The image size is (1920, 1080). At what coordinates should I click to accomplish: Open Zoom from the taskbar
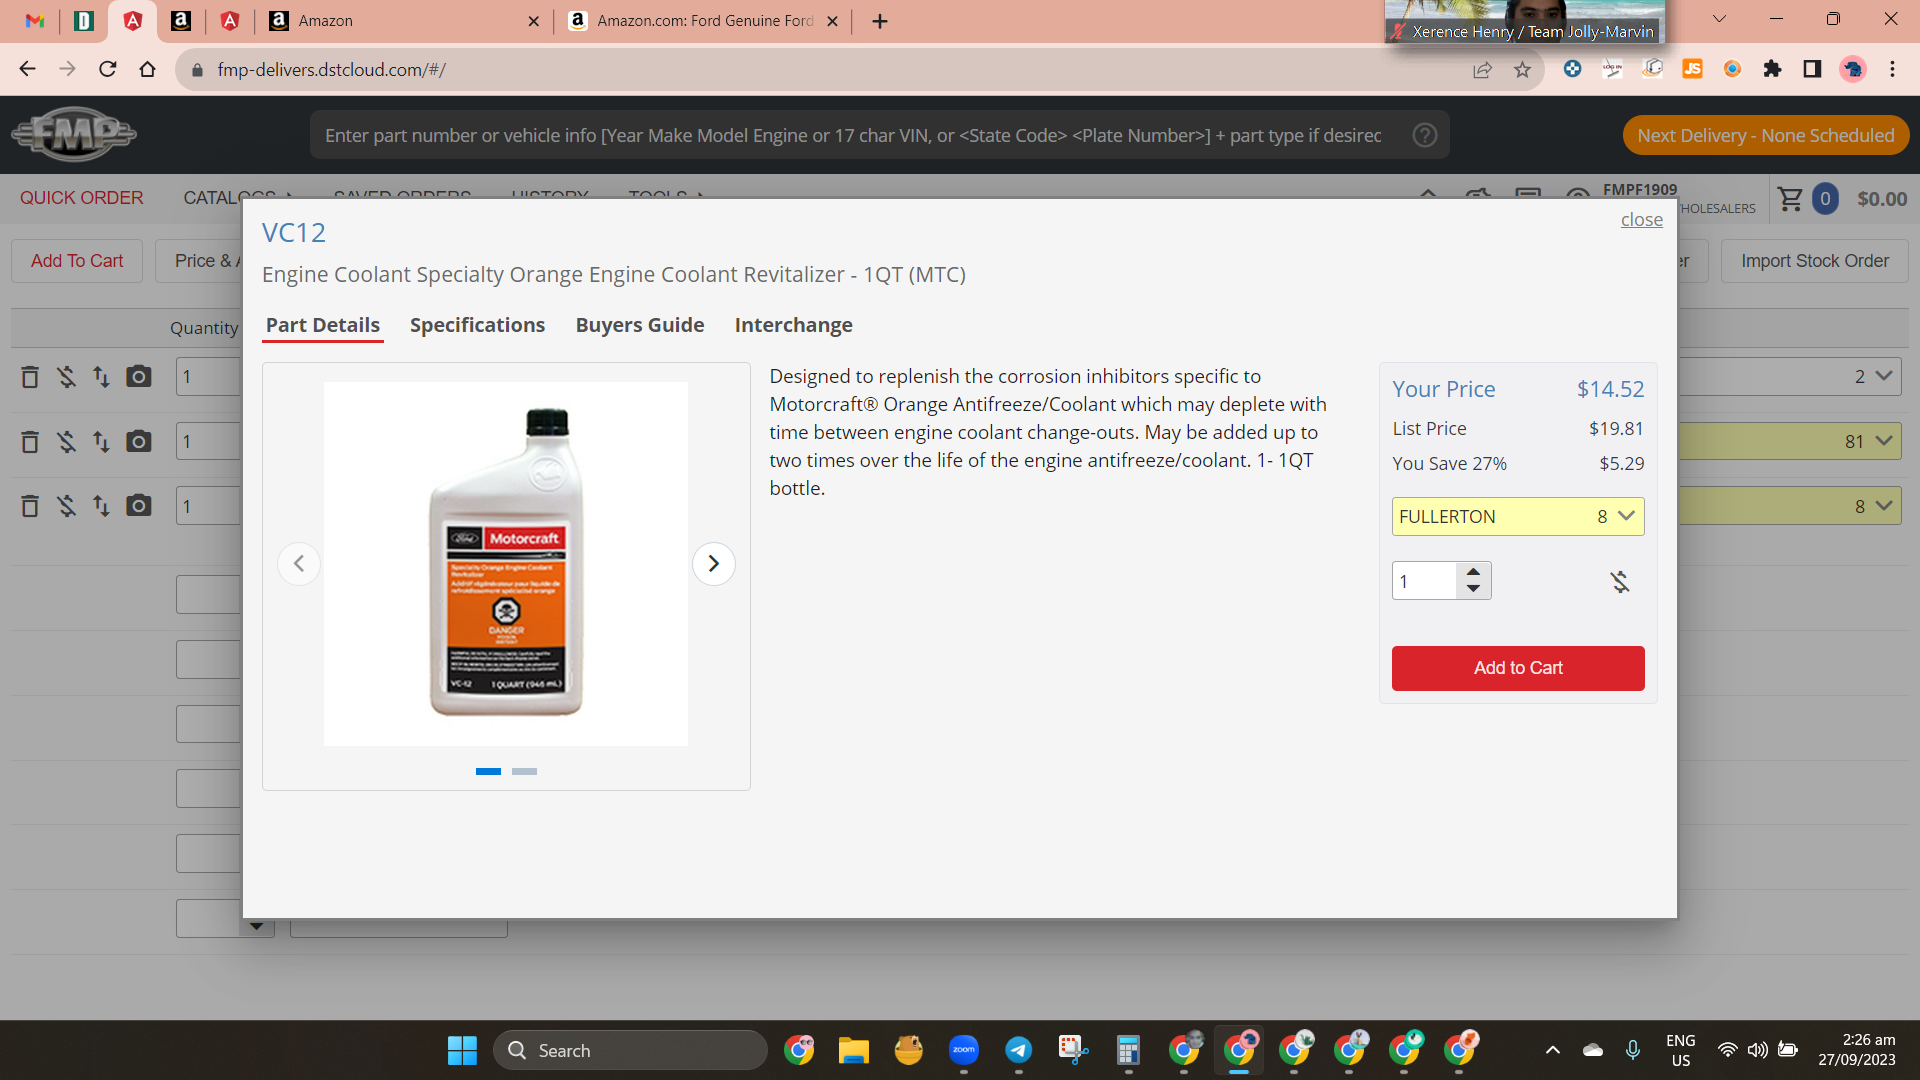coord(964,1050)
